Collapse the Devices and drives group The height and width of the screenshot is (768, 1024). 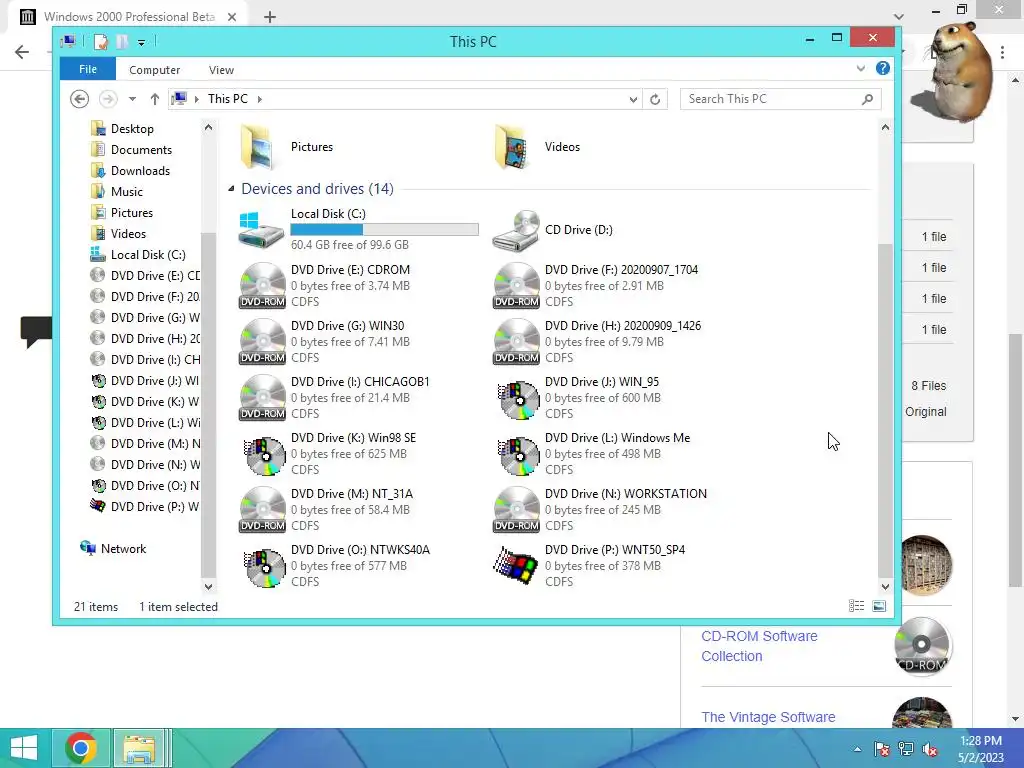[x=231, y=189]
